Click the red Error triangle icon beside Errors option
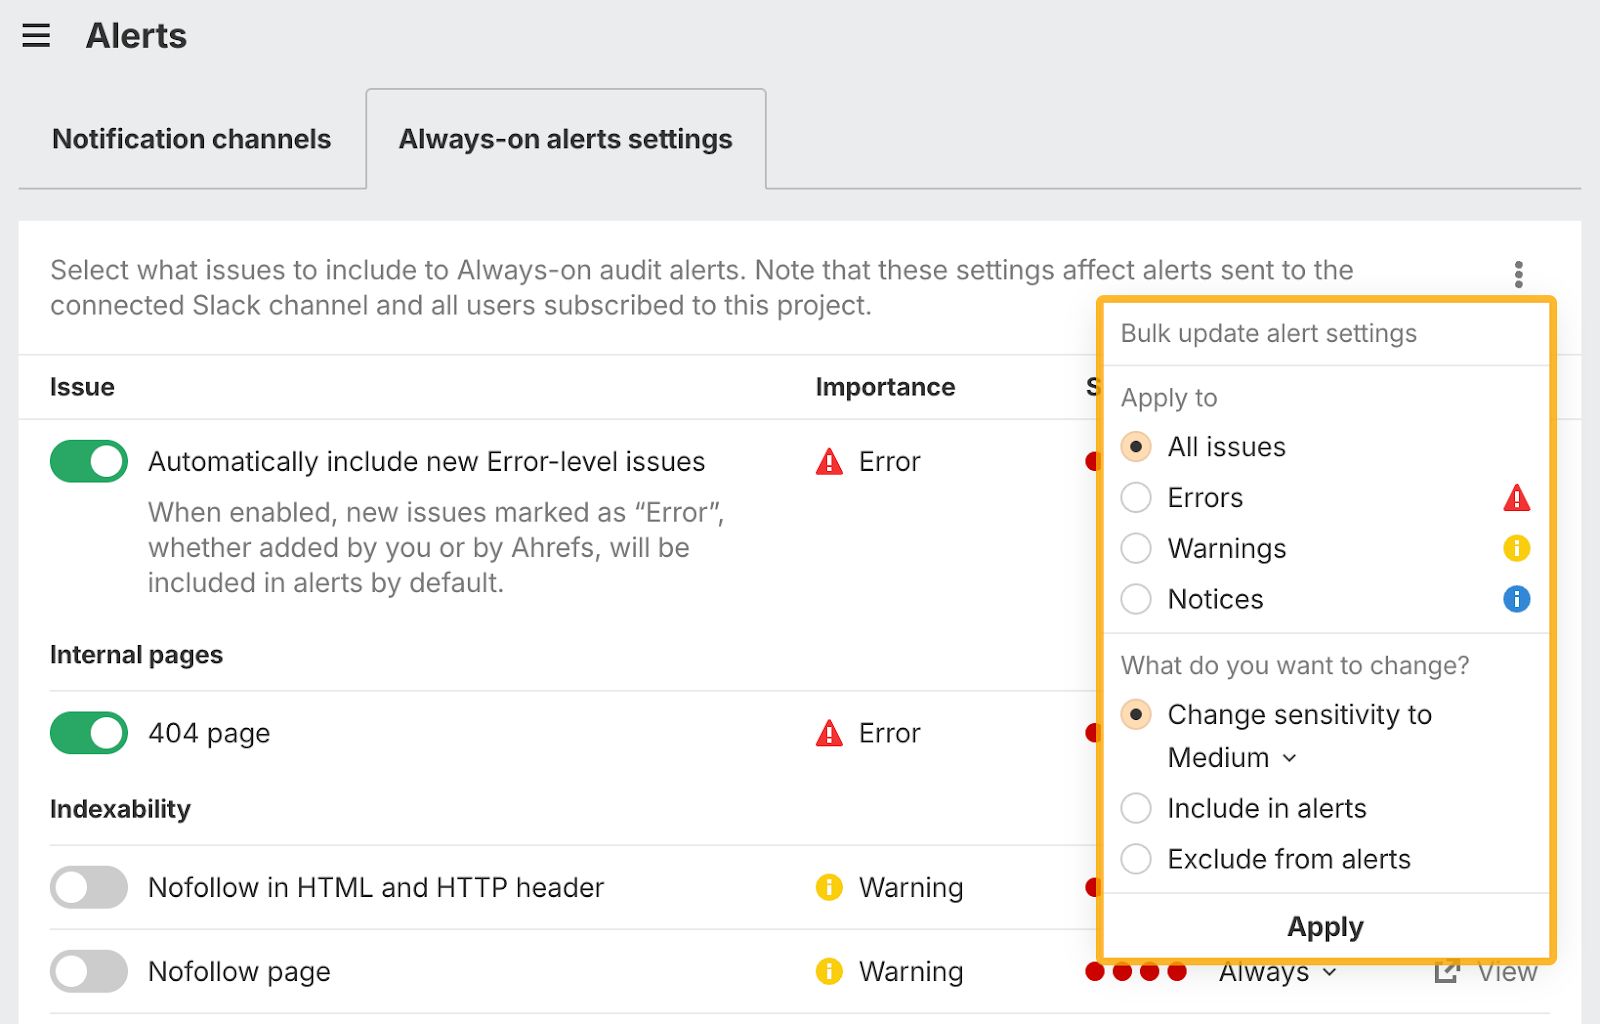The width and height of the screenshot is (1600, 1024). (x=1516, y=498)
